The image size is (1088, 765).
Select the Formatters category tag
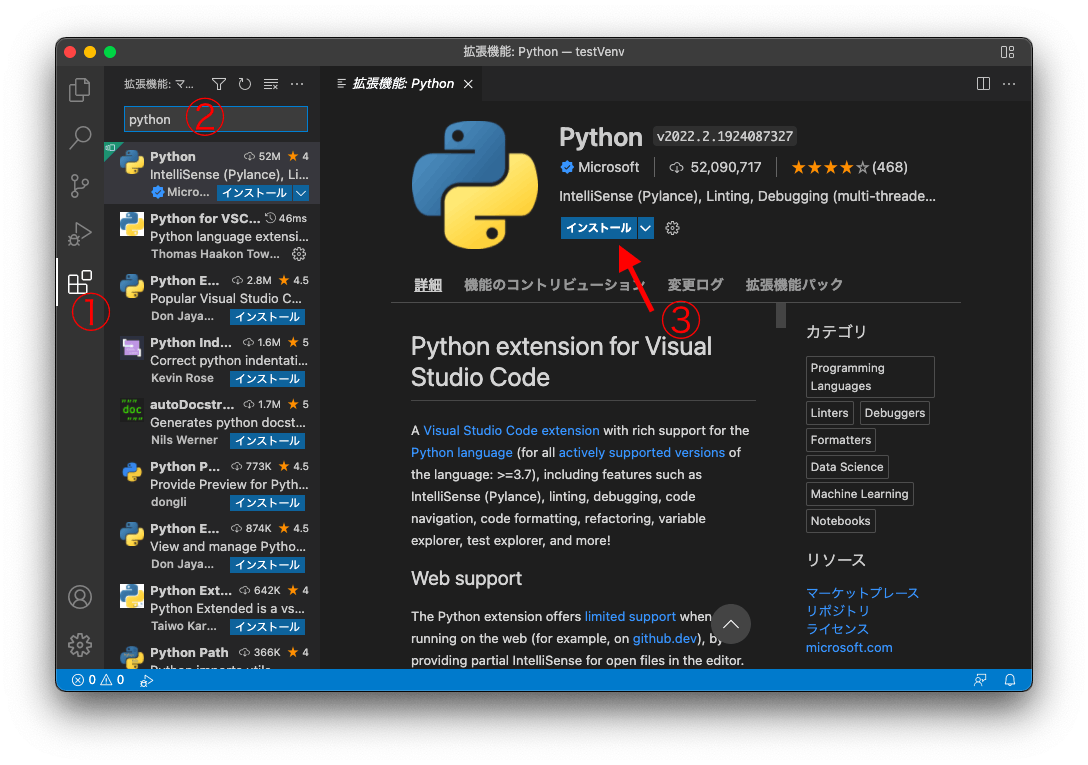coord(841,440)
